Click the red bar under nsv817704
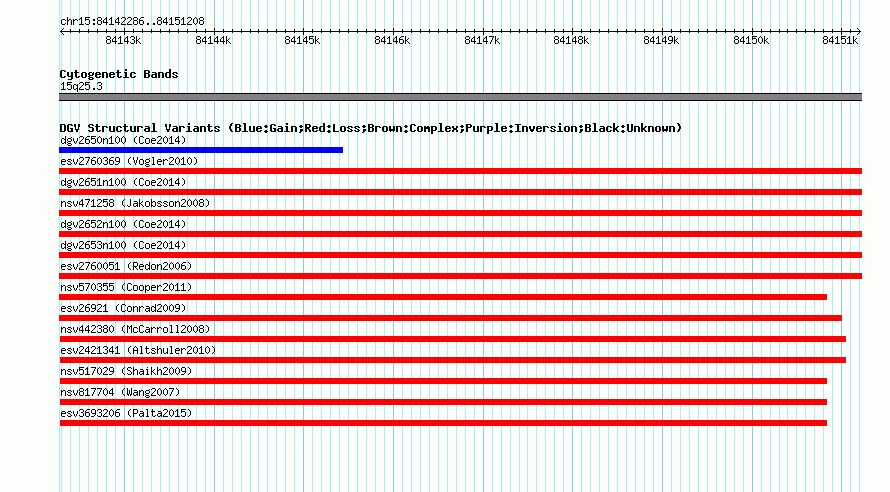Image resolution: width=890 pixels, height=492 pixels. [x=443, y=402]
